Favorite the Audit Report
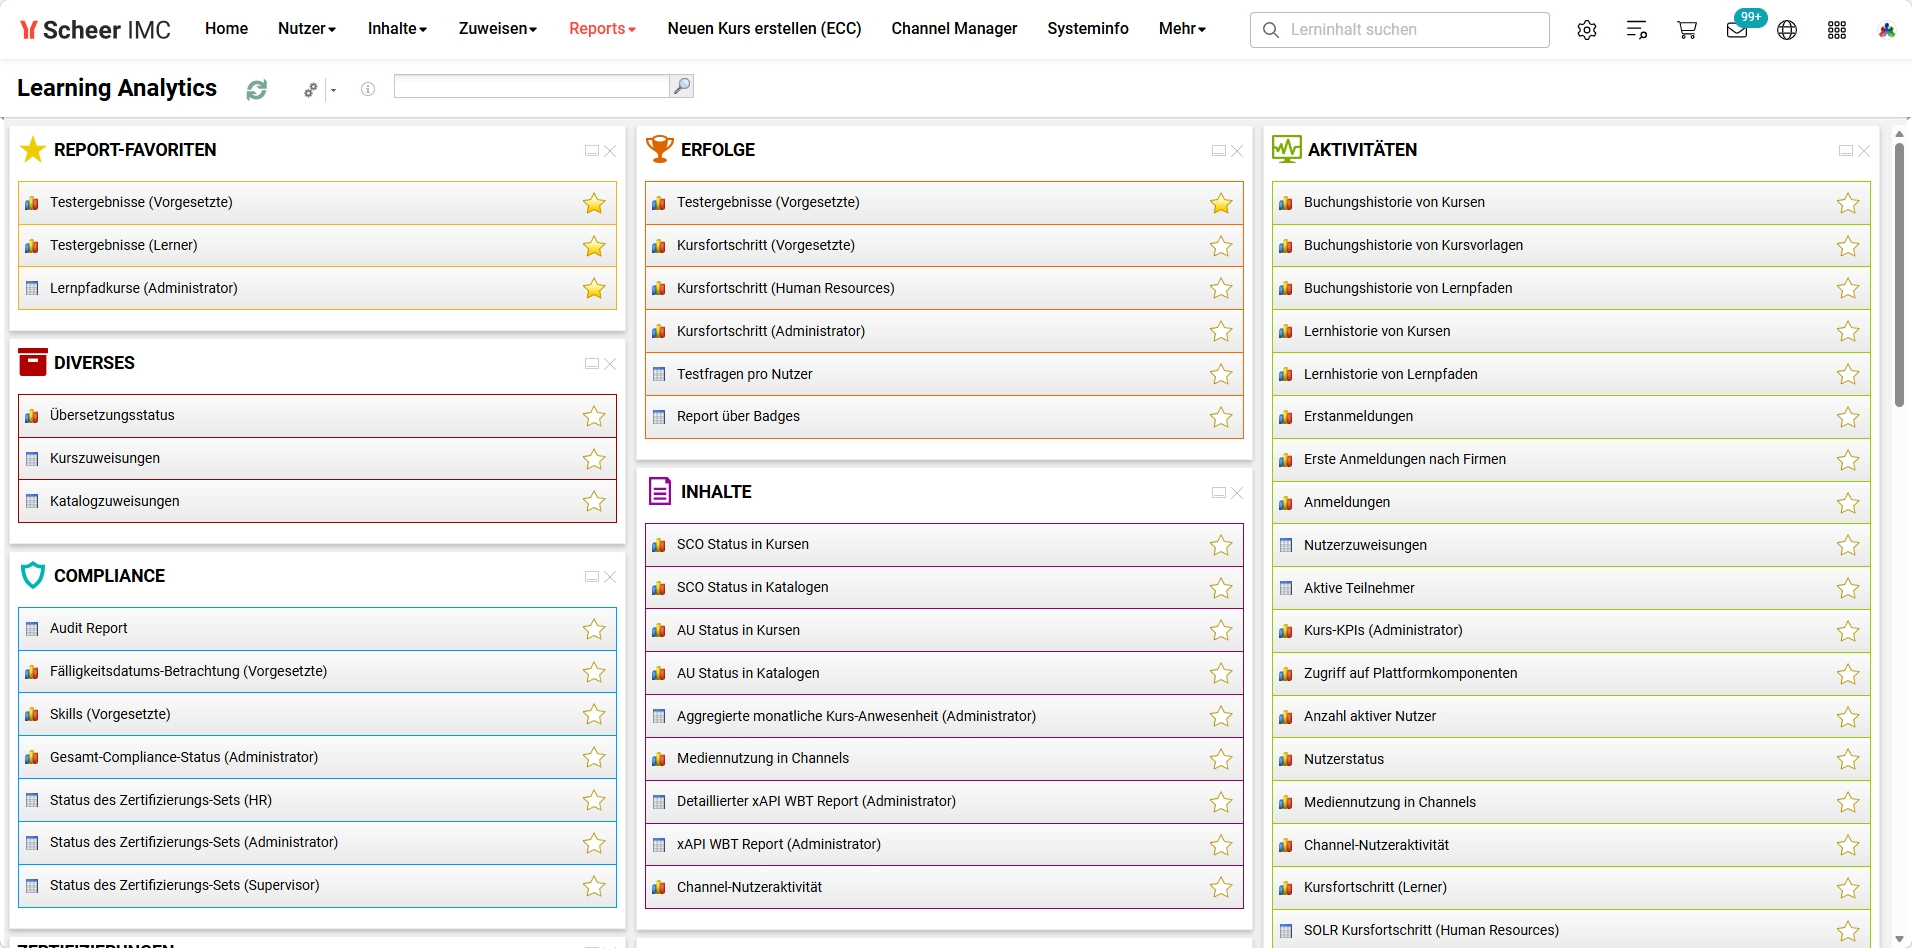The height and width of the screenshot is (948, 1912). click(594, 629)
